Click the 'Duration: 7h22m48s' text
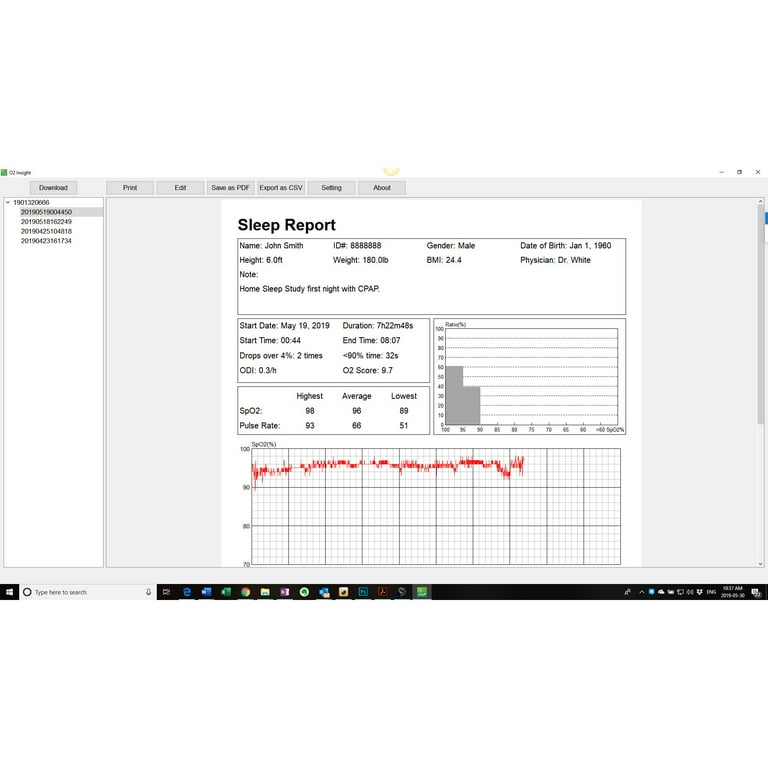 [378, 326]
